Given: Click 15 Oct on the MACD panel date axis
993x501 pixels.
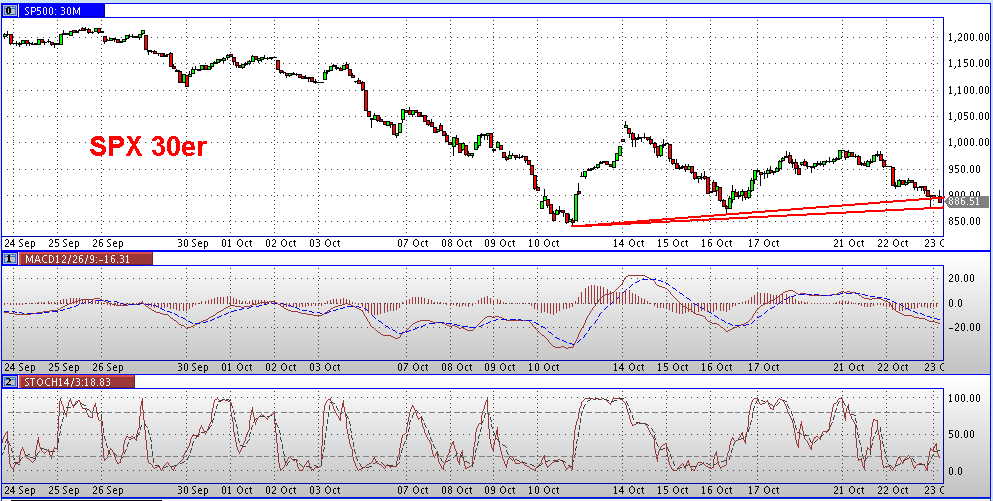Looking at the screenshot, I should [672, 367].
